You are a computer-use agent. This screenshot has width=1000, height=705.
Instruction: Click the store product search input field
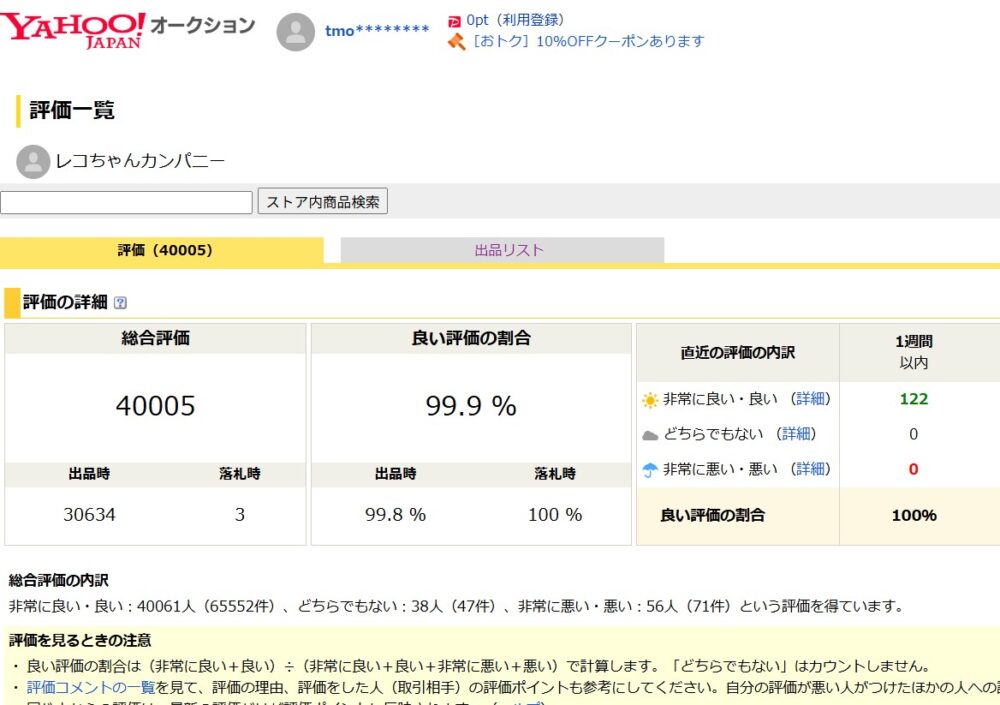125,201
